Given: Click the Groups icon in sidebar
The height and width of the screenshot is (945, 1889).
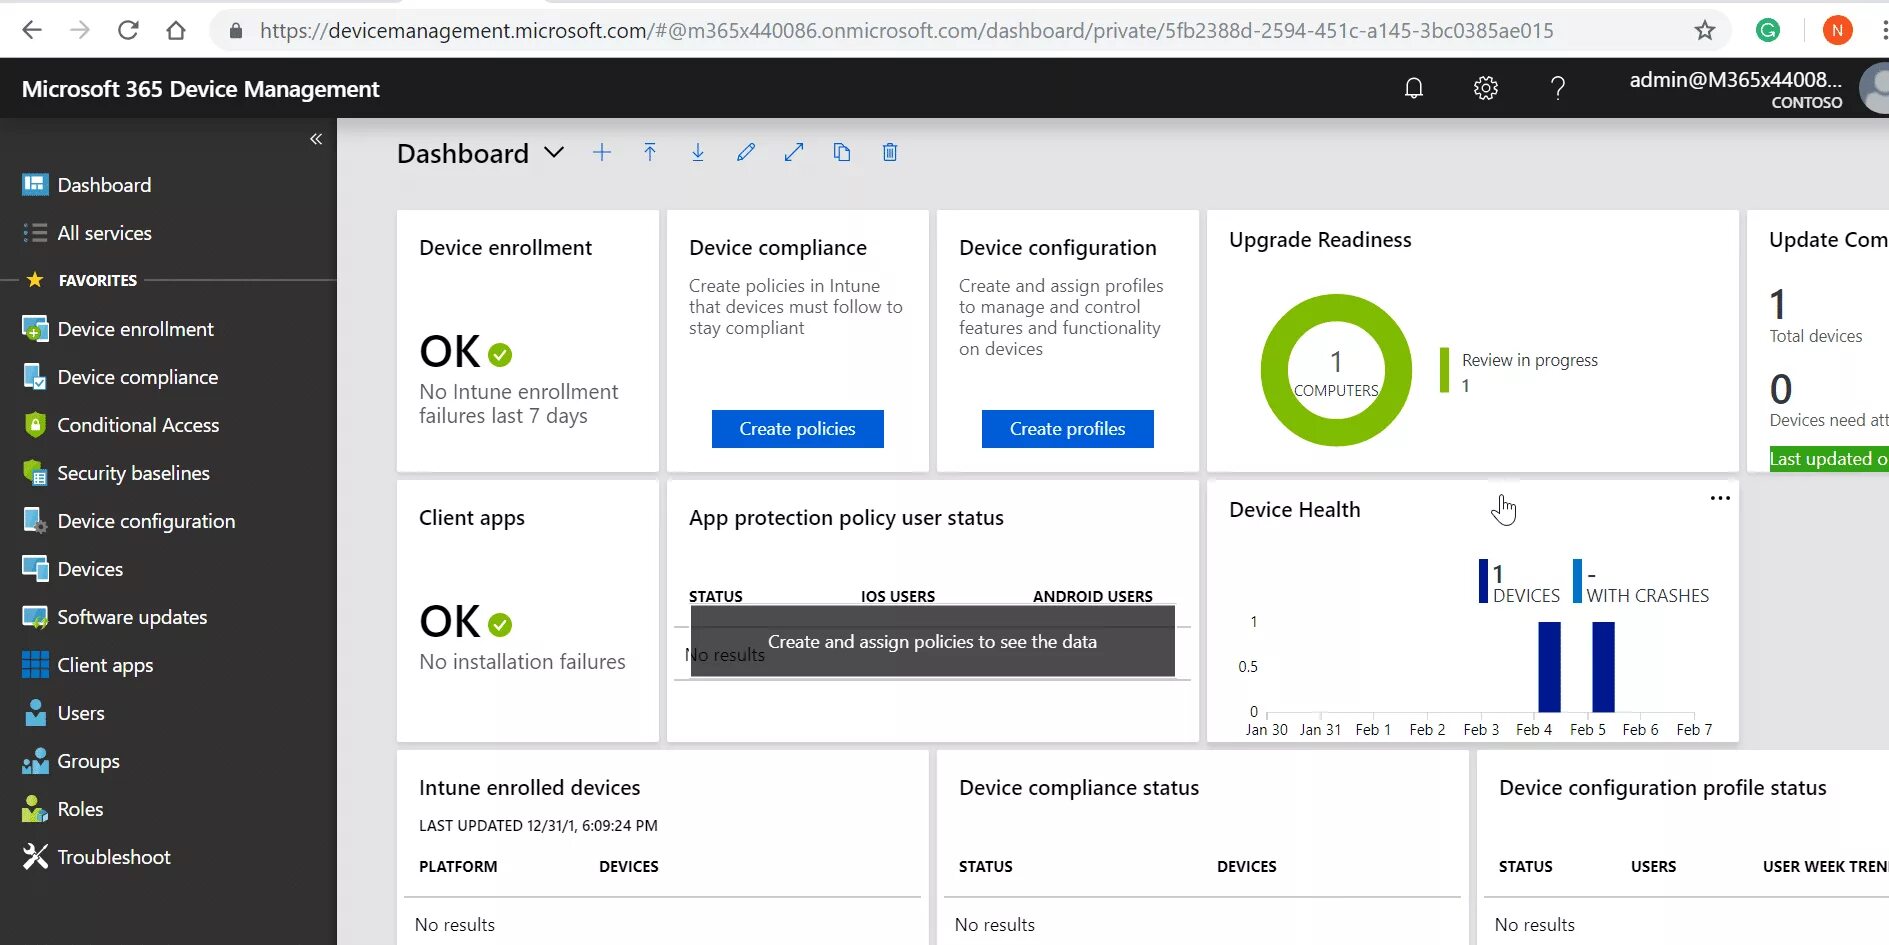Looking at the screenshot, I should (35, 761).
